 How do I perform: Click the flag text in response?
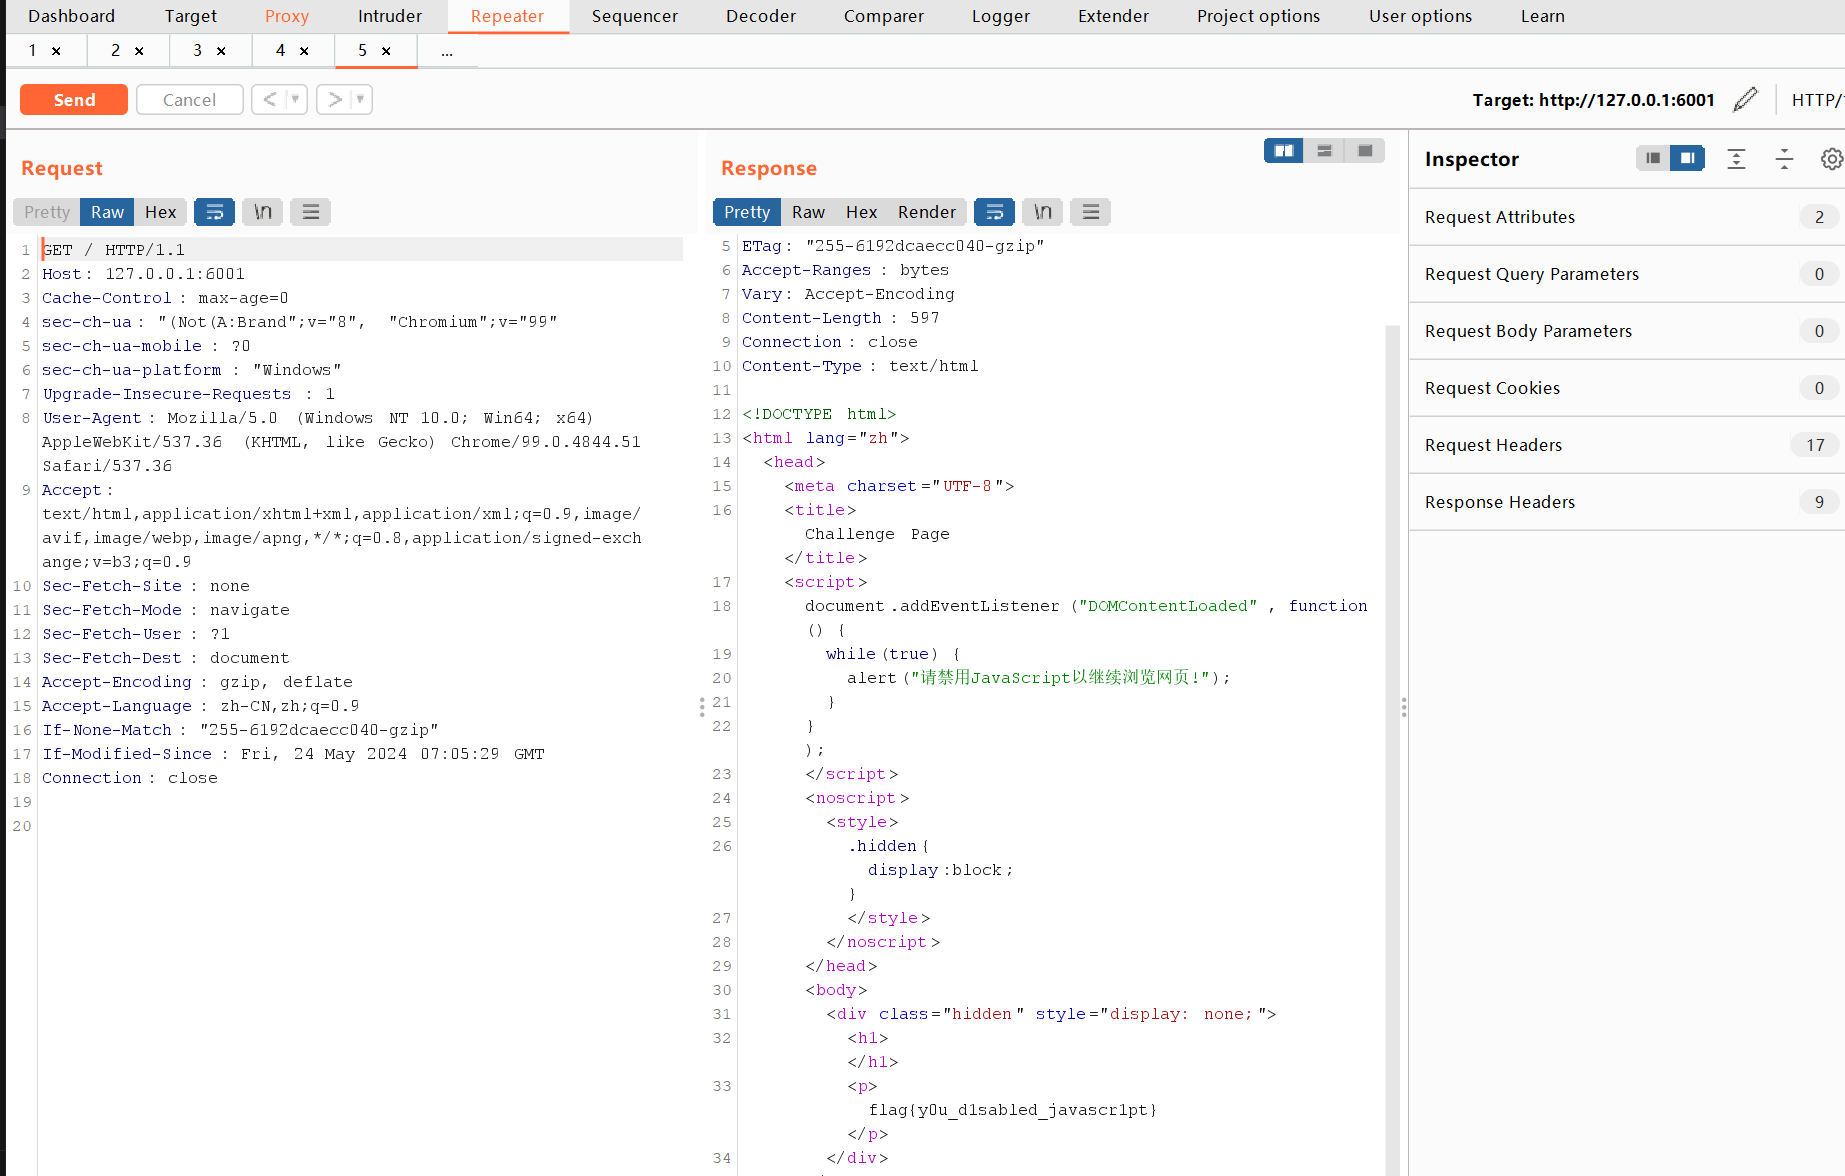(x=1012, y=1110)
